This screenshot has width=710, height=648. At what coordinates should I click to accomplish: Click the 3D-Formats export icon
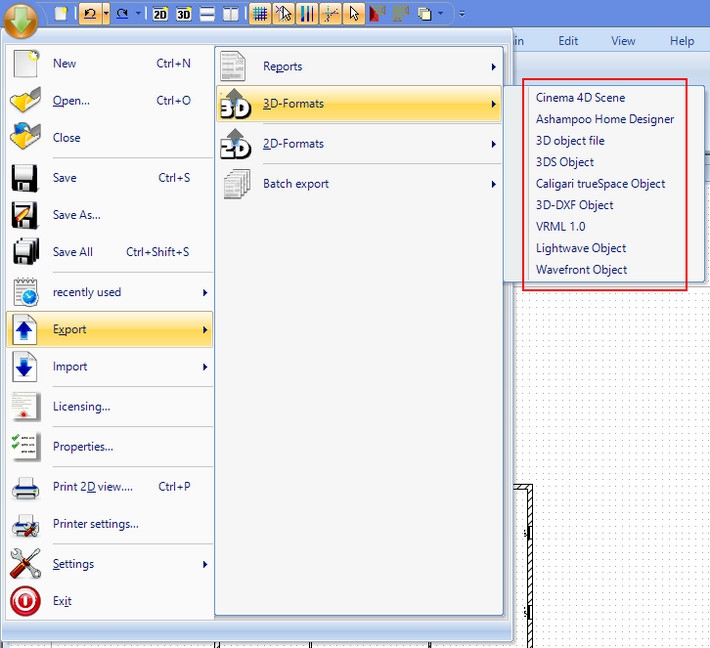point(235,104)
